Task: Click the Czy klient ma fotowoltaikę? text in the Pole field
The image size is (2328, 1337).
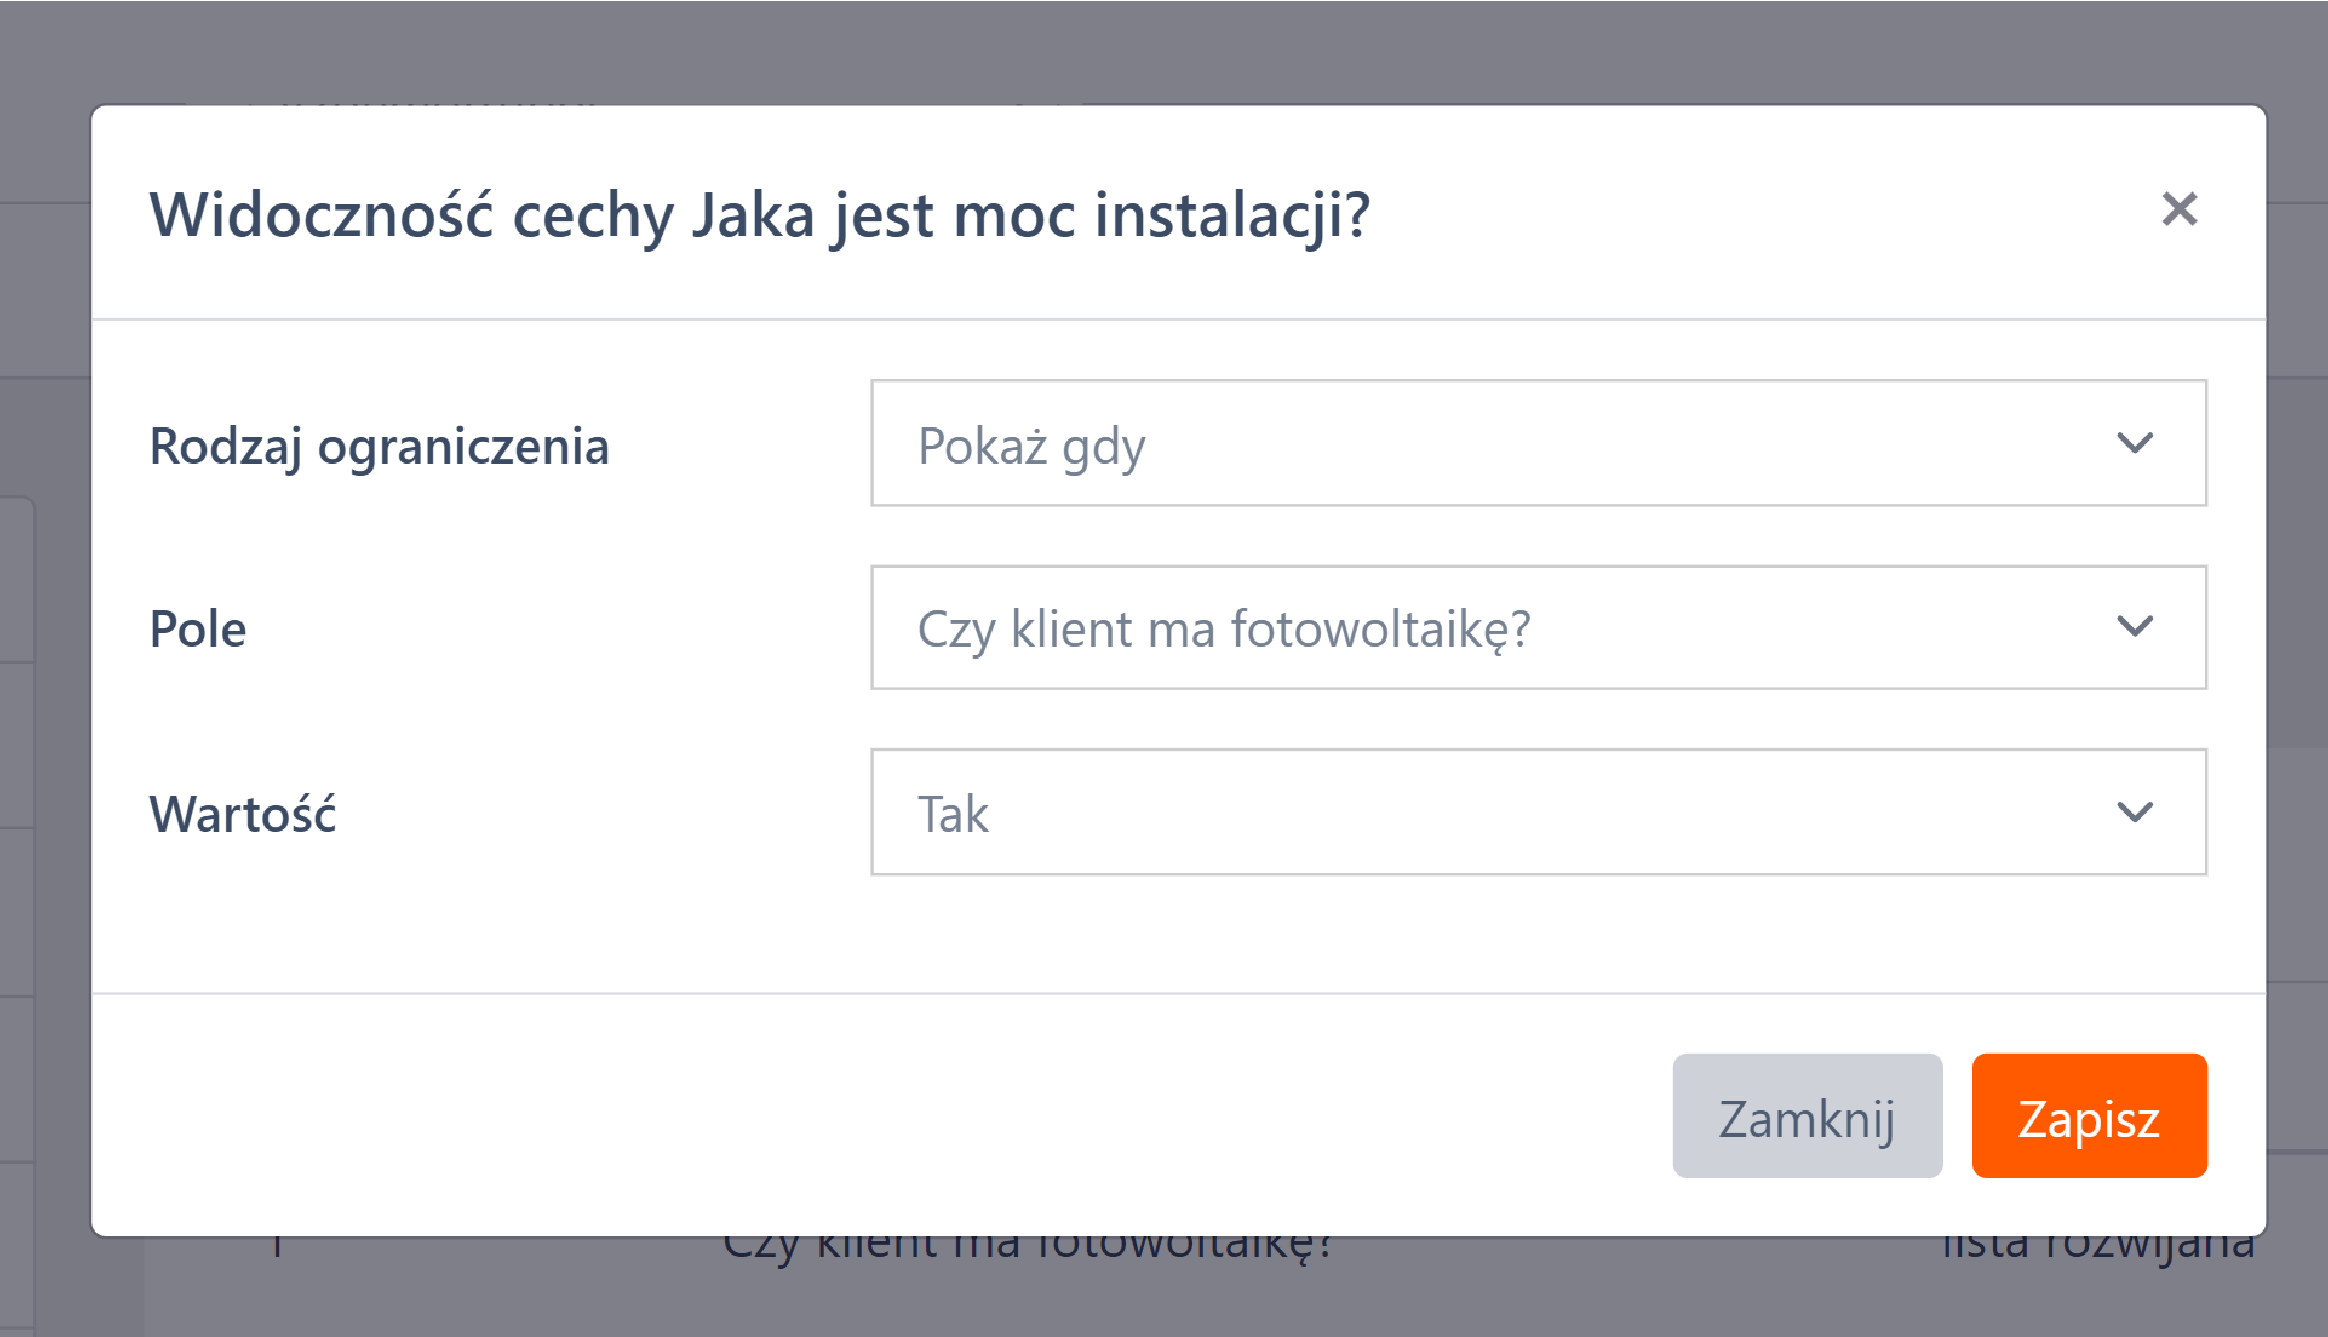Action: pos(1223,630)
